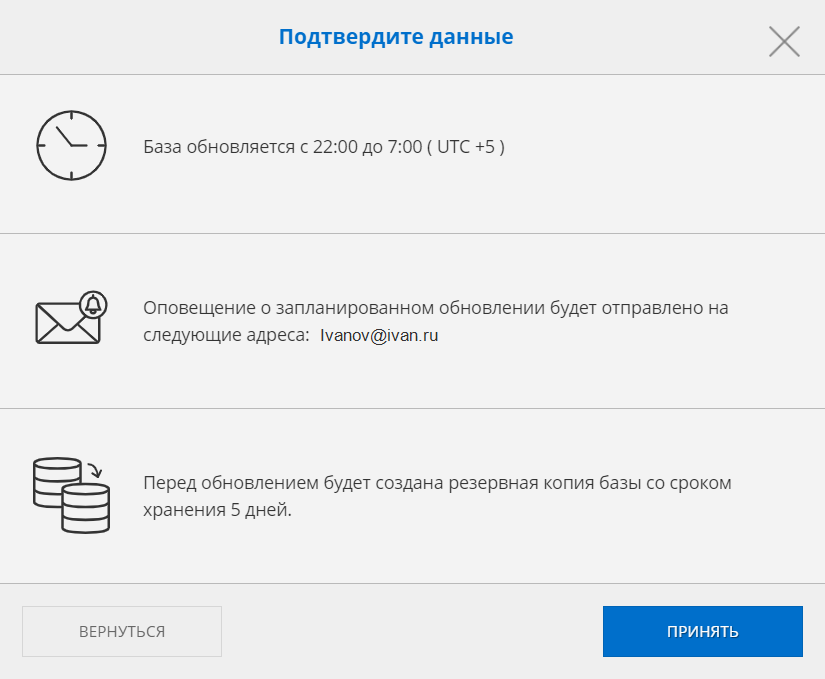Click the bell badge on the envelope

click(x=94, y=304)
